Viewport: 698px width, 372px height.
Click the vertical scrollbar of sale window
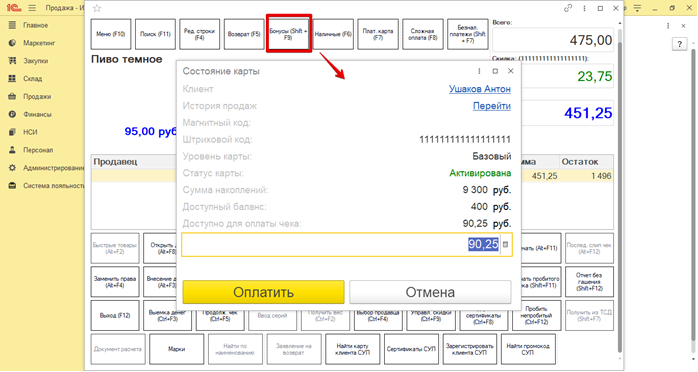tap(620, 191)
